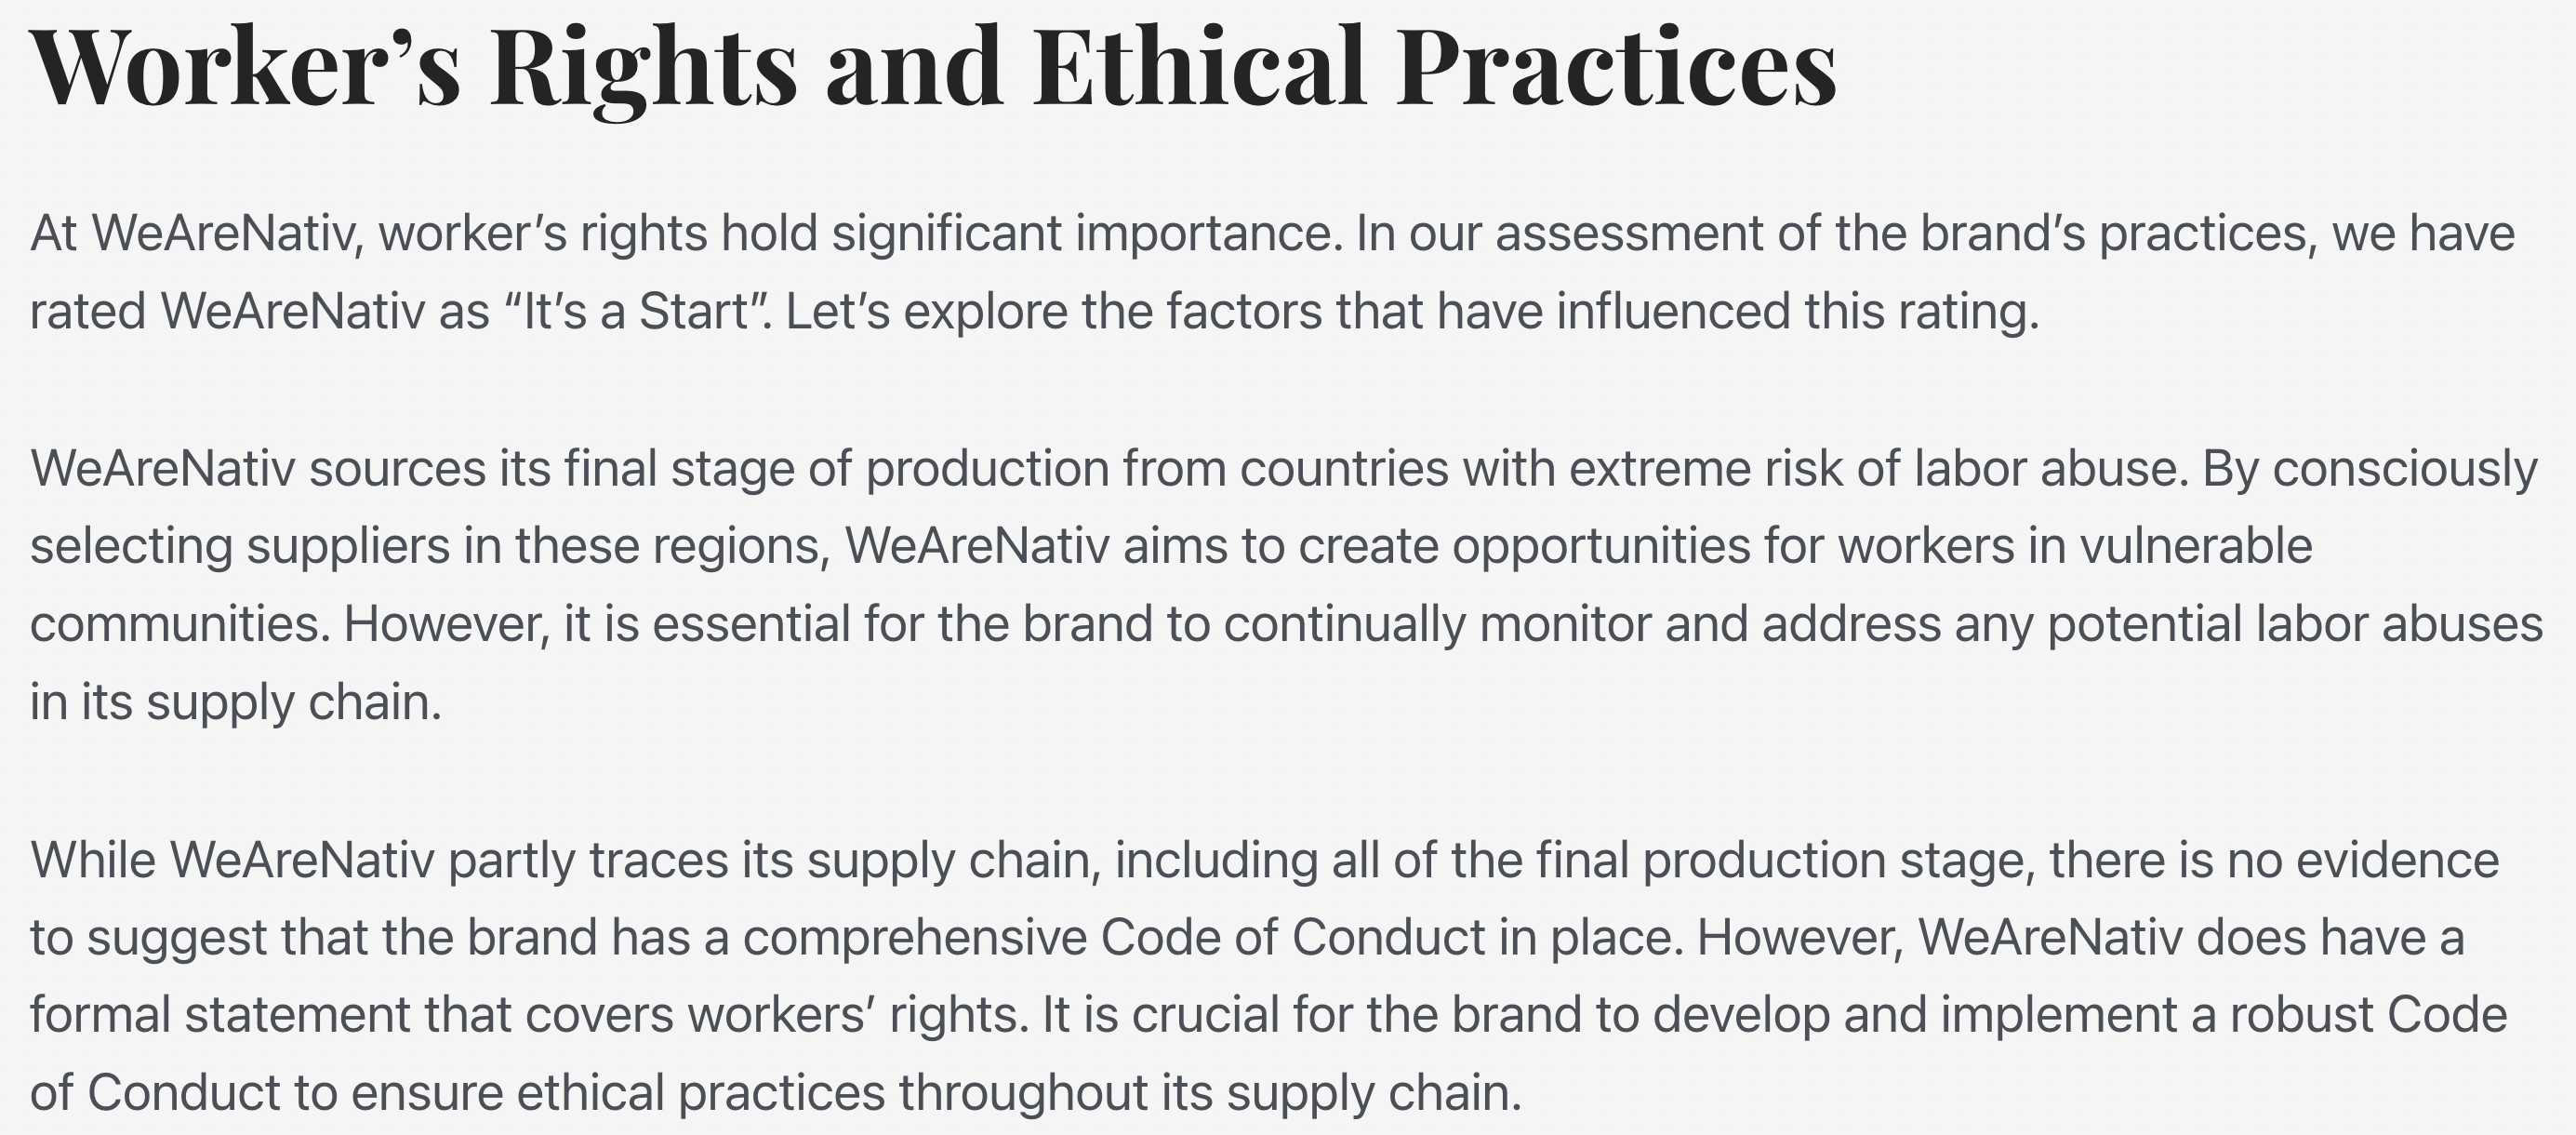Click the word "communities"
Image resolution: width=2576 pixels, height=1135 pixels.
[179, 625]
